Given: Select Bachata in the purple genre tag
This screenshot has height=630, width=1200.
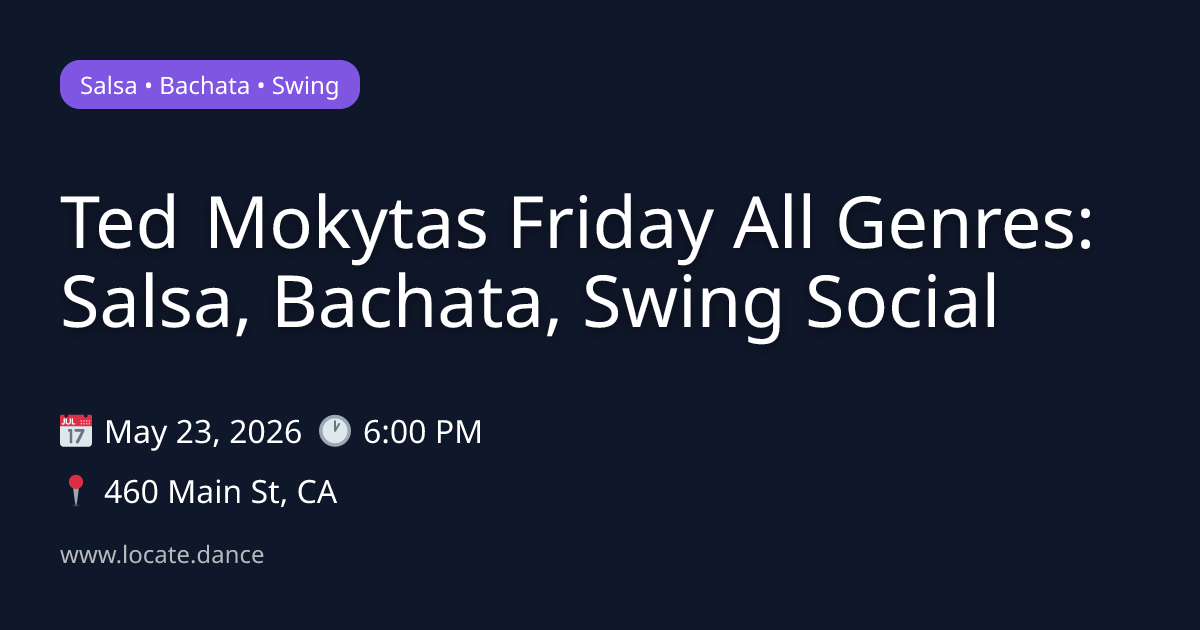Looking at the screenshot, I should click(205, 85).
